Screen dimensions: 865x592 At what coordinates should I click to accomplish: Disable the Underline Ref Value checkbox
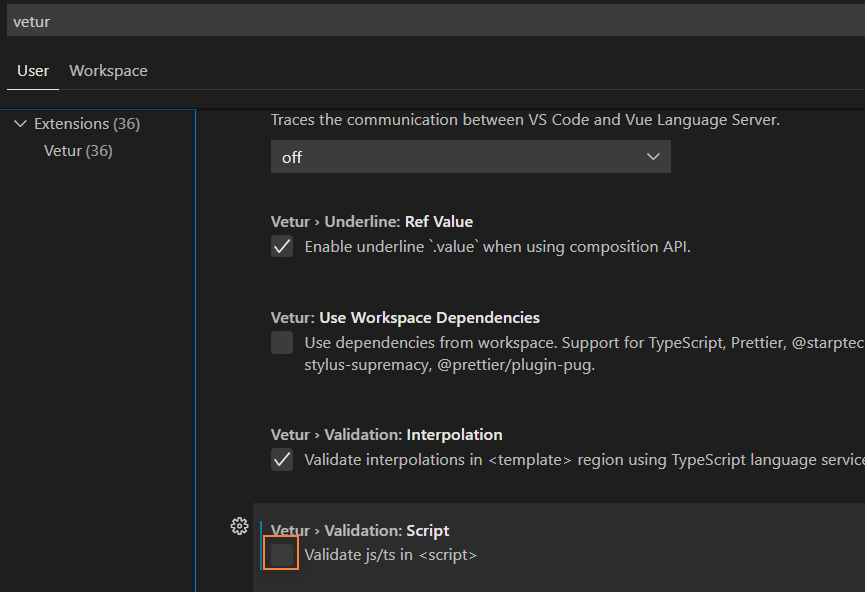pyautogui.click(x=282, y=247)
